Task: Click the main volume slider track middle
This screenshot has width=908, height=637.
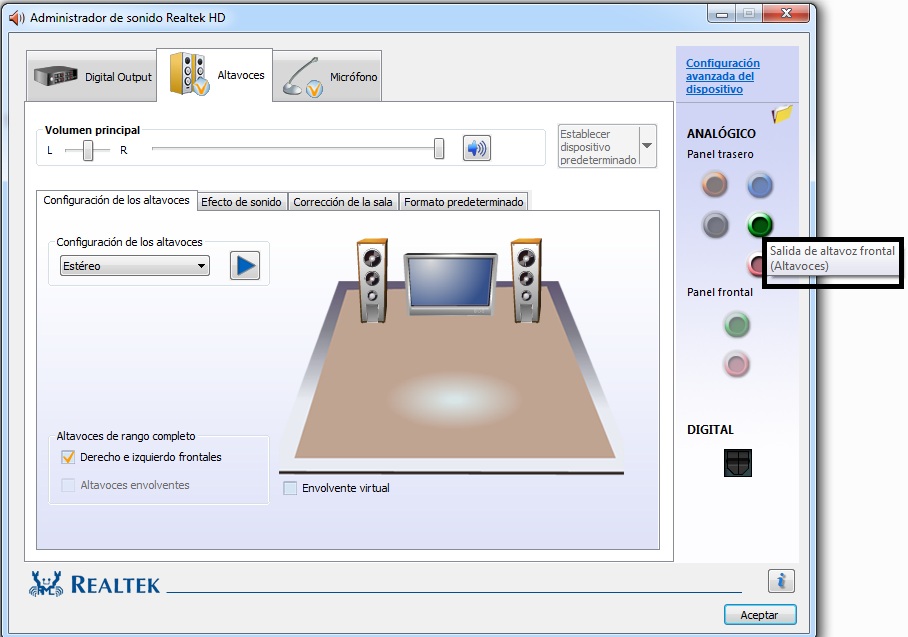Action: coord(294,149)
